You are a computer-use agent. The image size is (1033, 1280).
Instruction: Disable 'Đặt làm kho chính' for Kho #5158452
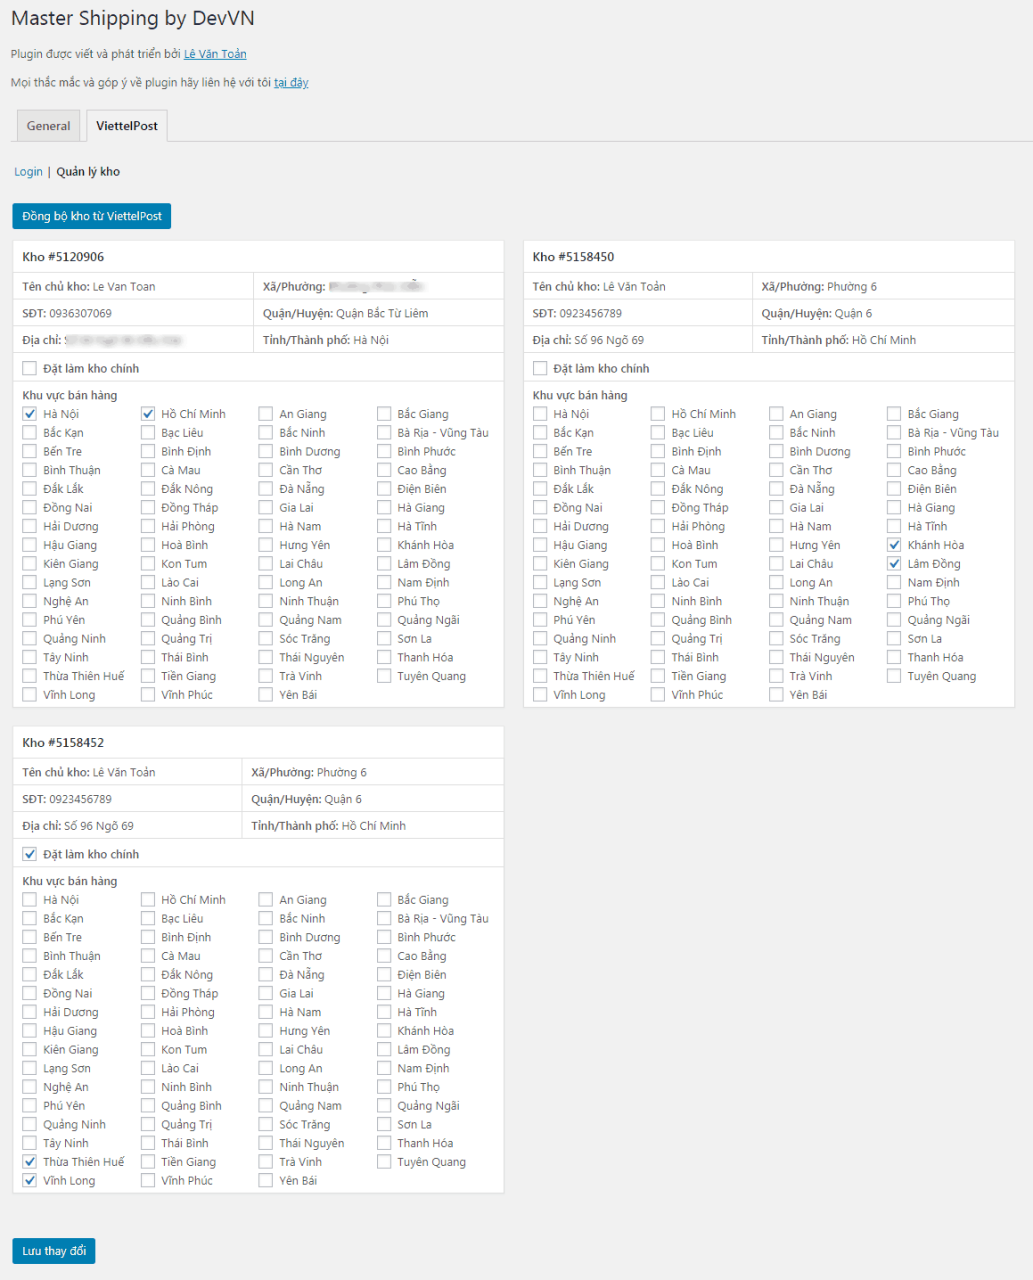point(30,855)
